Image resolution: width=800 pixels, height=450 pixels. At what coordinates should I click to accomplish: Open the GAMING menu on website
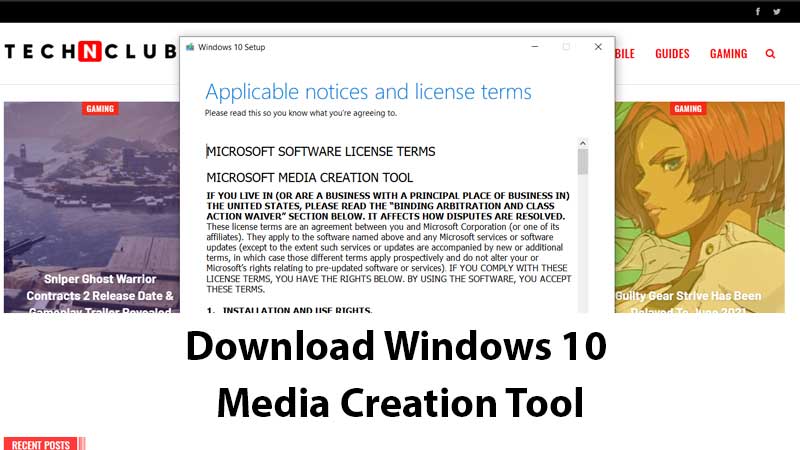point(728,54)
